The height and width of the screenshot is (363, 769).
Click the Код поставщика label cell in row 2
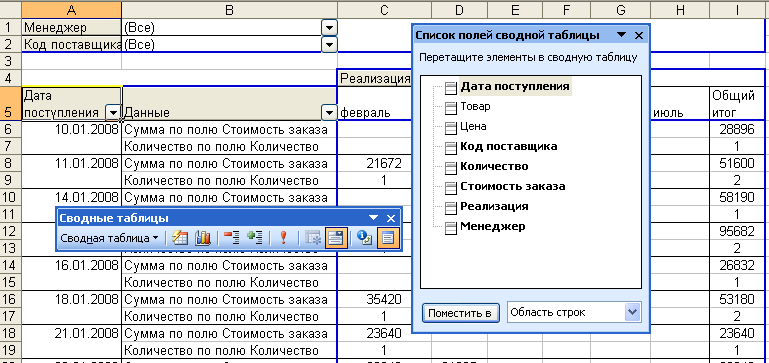pos(72,45)
